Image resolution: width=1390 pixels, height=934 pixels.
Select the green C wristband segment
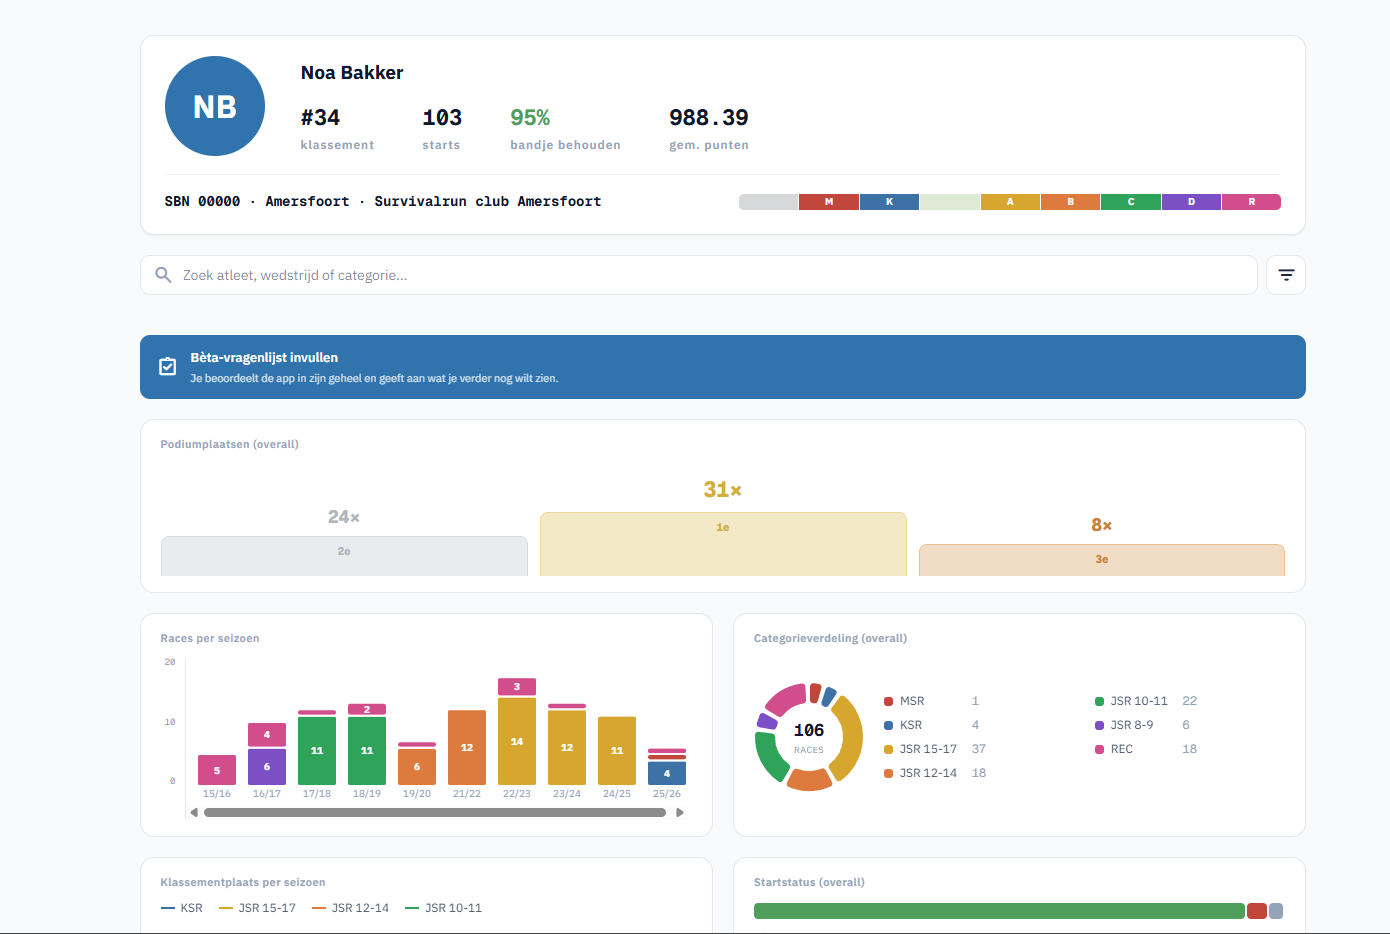coord(1131,202)
